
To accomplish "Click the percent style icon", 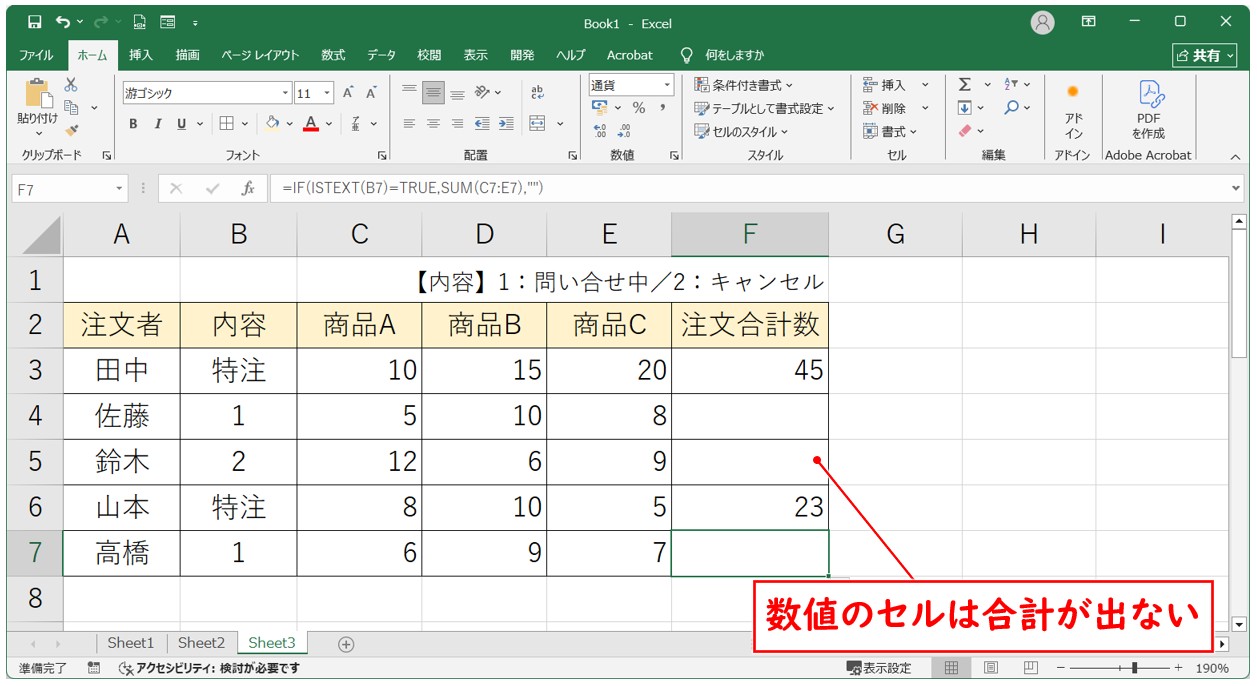I will pyautogui.click(x=638, y=108).
